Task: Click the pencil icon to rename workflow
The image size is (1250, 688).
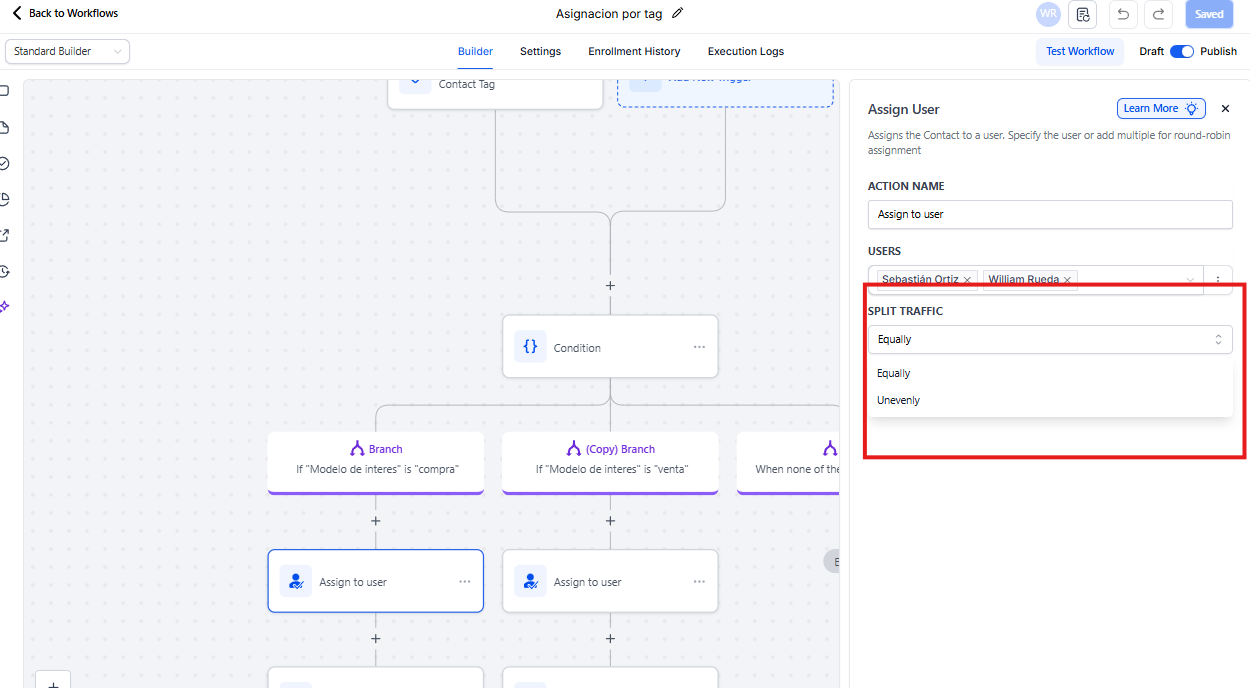Action: click(x=678, y=13)
